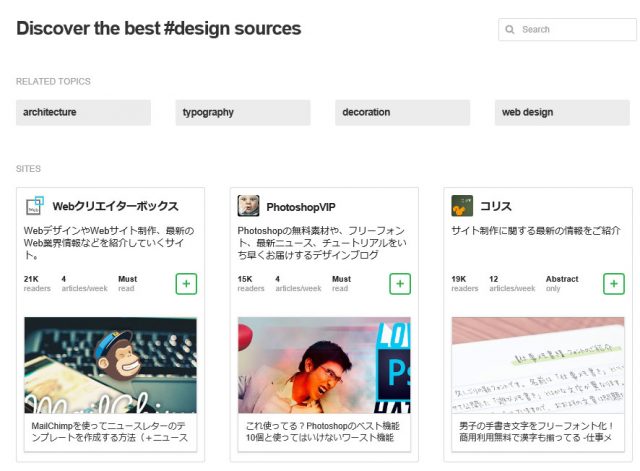This screenshot has width=640, height=471.
Task: Open the Webクリエイターボックス site title link
Action: pyautogui.click(x=115, y=207)
